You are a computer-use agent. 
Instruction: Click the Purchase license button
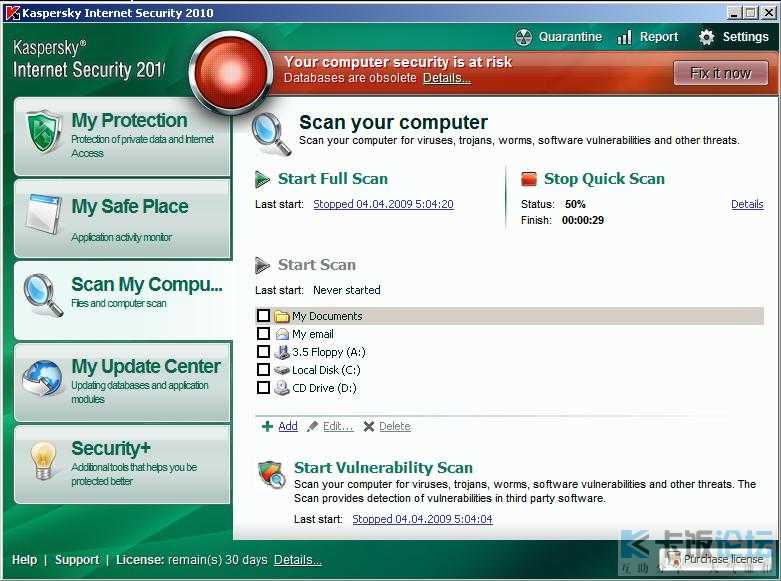(x=715, y=559)
